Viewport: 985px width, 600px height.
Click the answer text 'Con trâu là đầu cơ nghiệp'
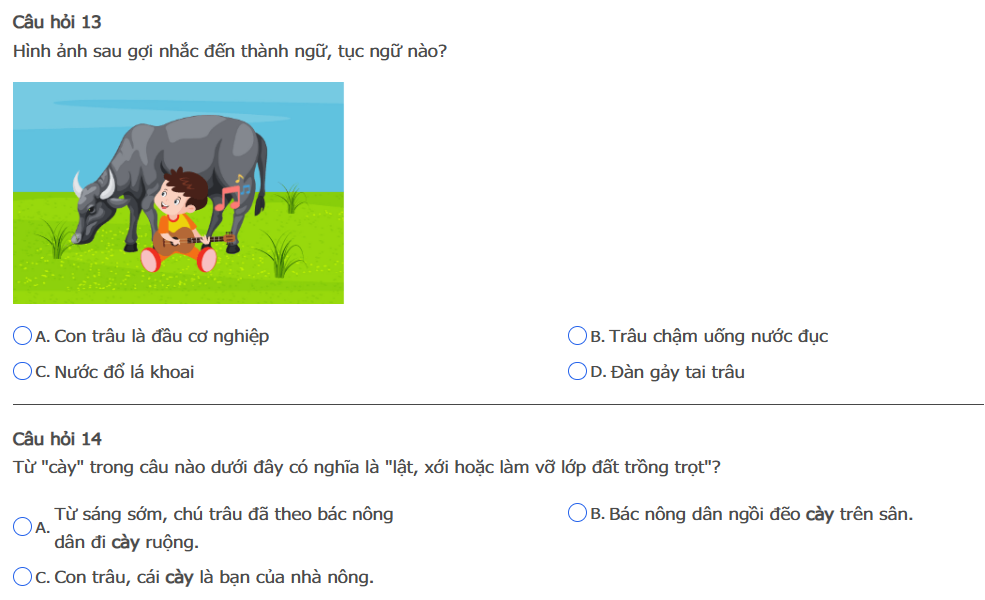tap(161, 337)
